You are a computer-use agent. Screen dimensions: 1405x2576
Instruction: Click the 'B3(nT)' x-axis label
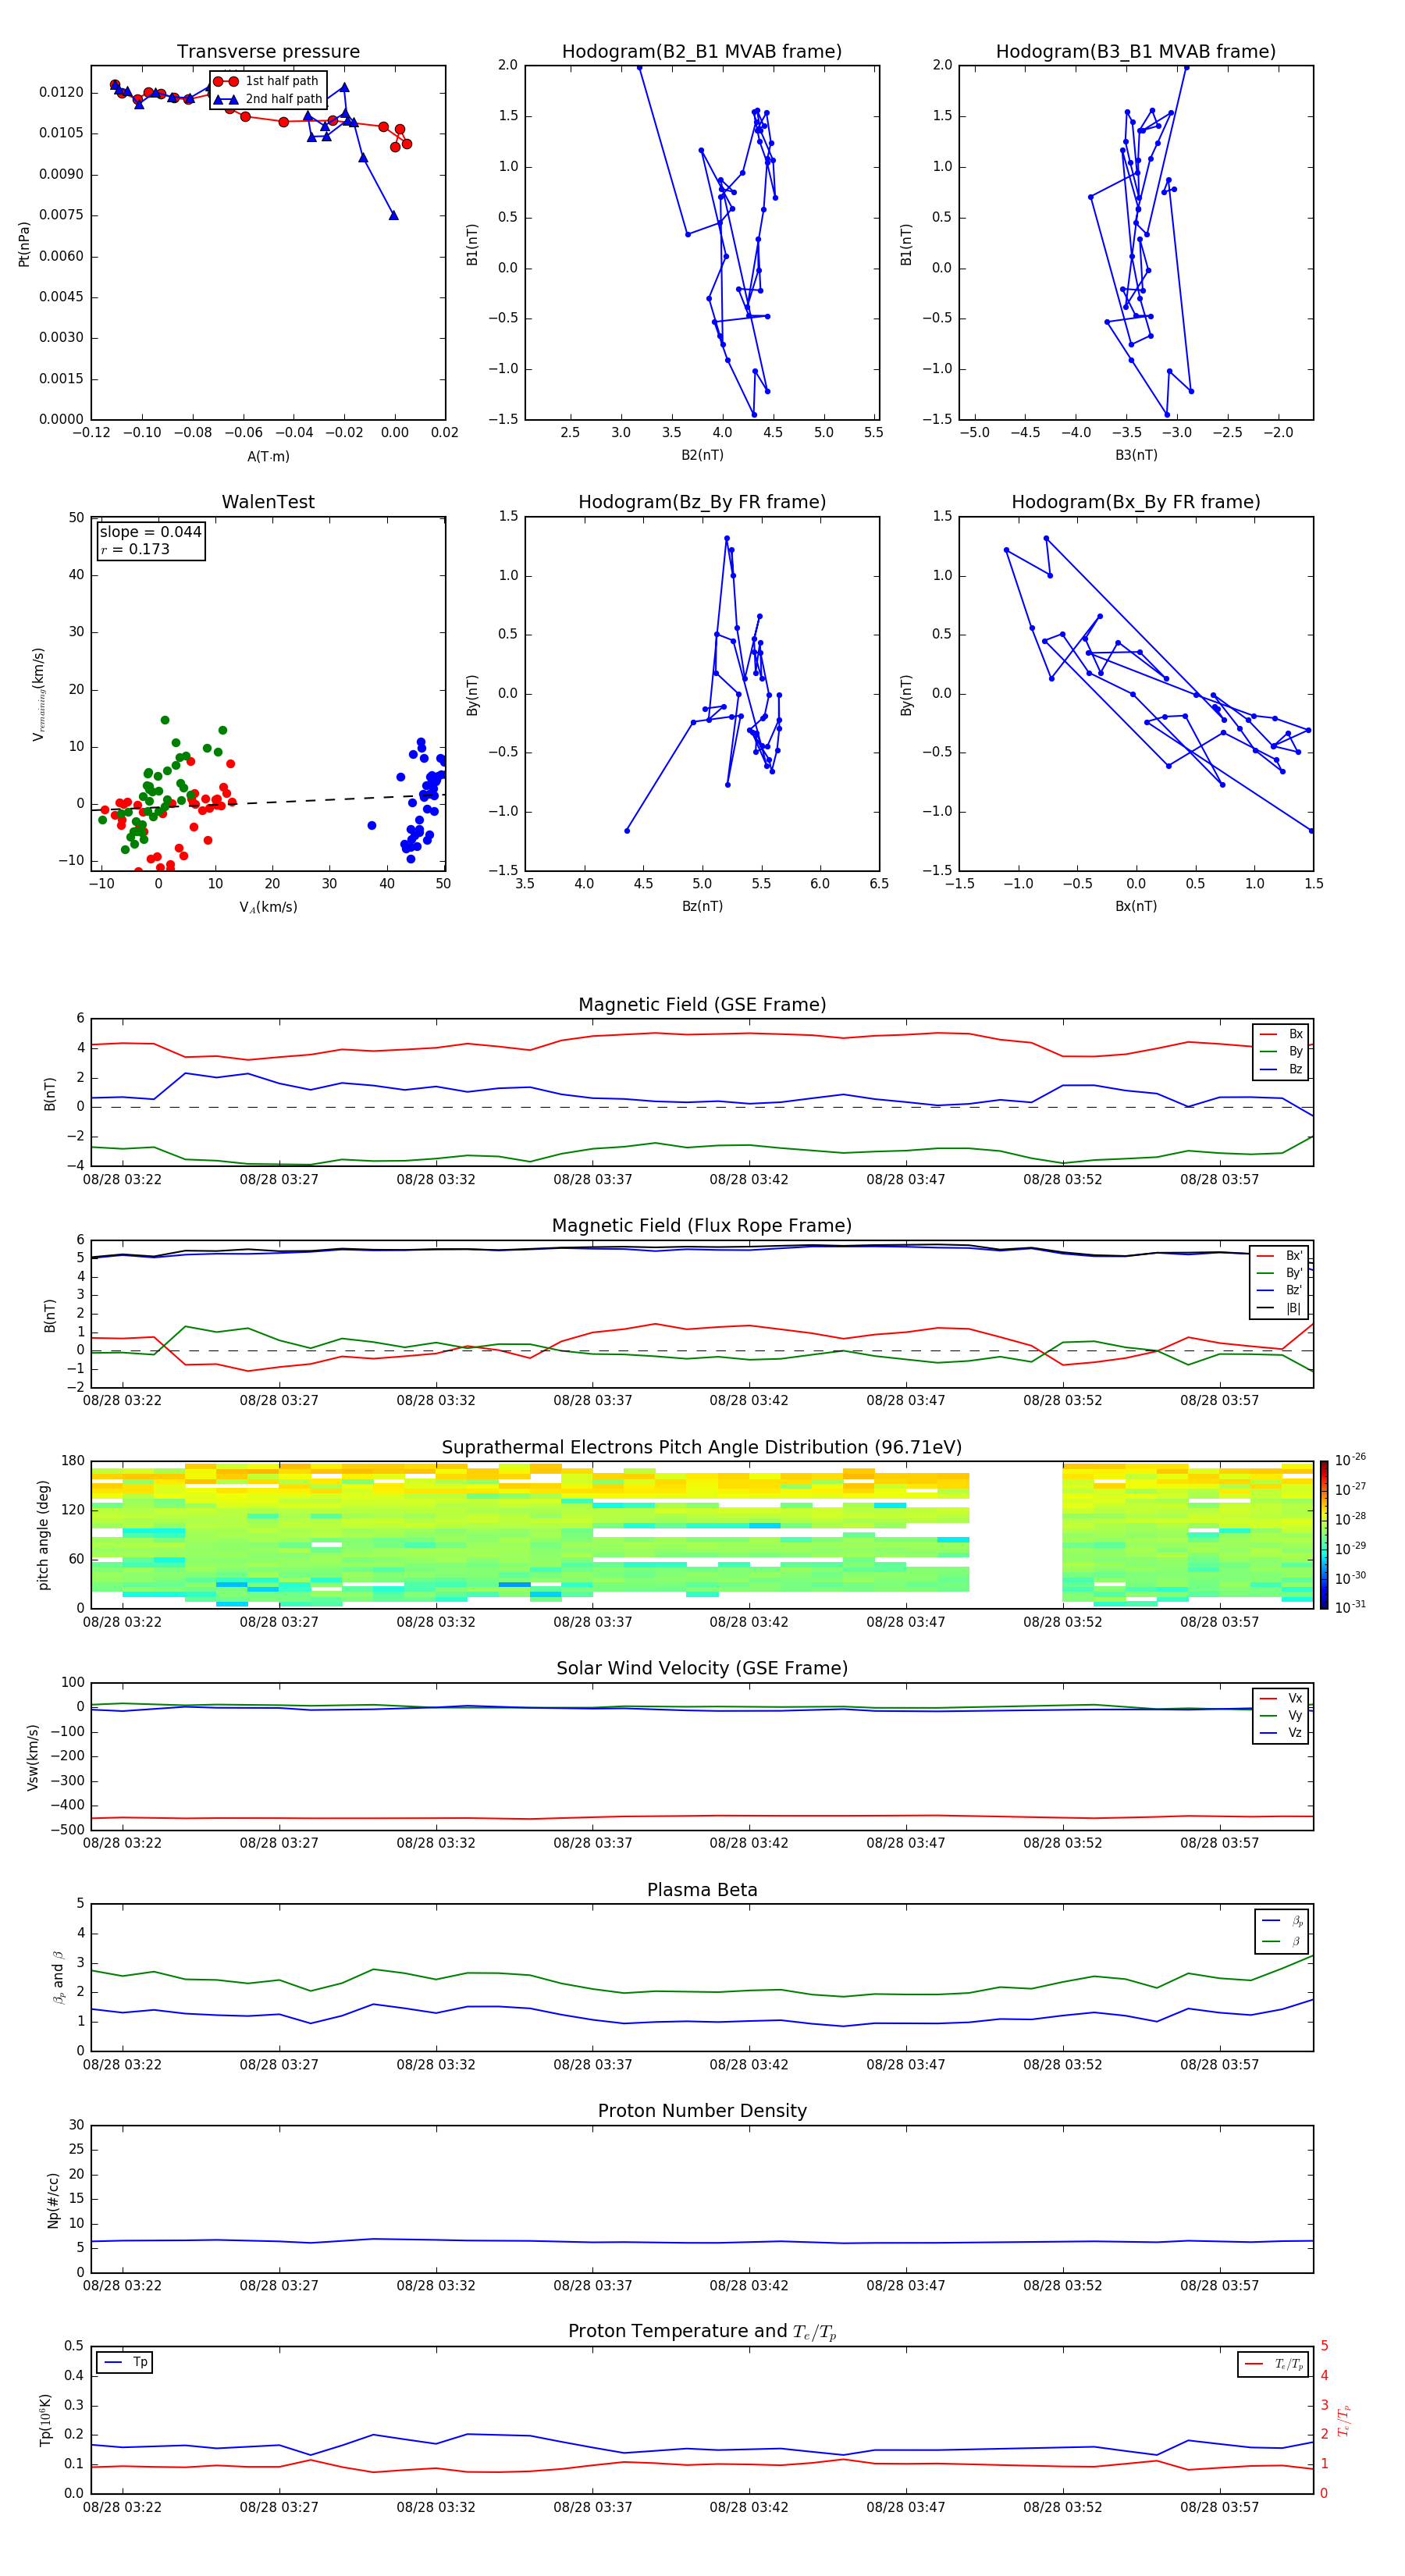[1136, 455]
